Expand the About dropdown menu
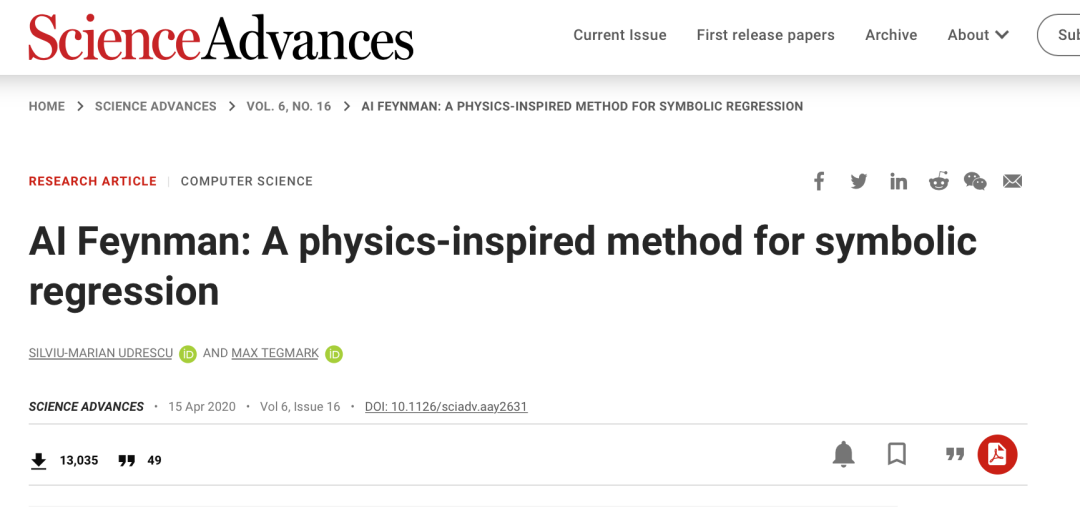This screenshot has height=507, width=1080. click(x=978, y=35)
